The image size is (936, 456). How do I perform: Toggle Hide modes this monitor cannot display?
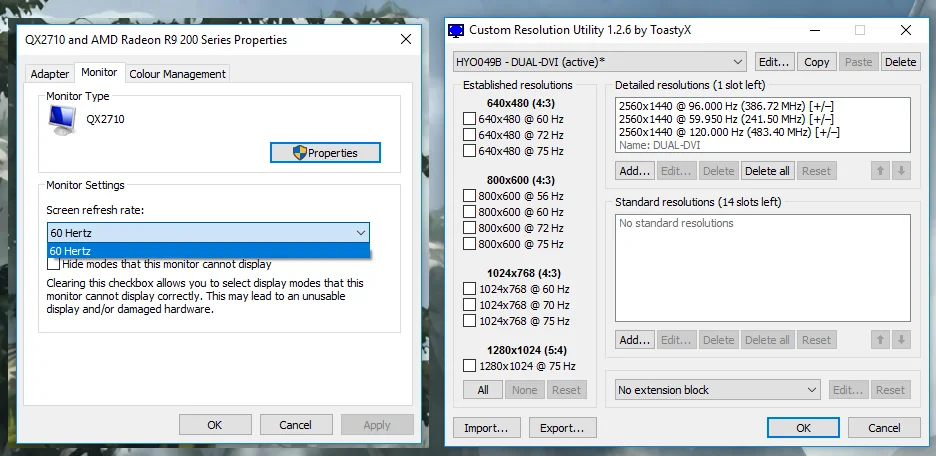point(54,264)
